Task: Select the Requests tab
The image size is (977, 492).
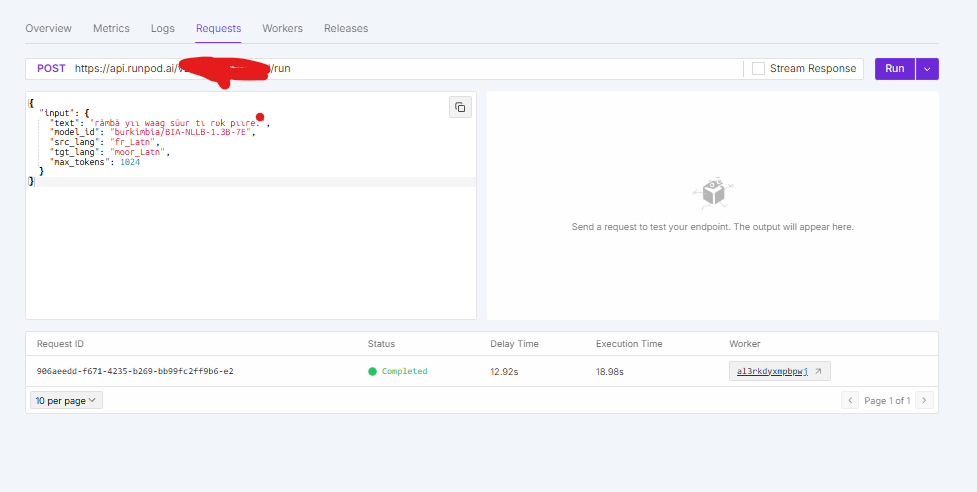Action: pyautogui.click(x=218, y=28)
